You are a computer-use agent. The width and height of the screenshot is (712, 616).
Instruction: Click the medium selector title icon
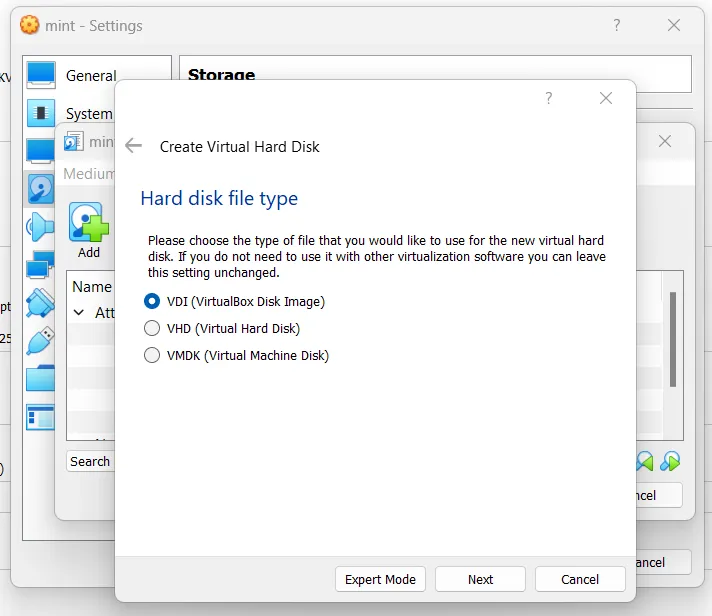coord(74,141)
